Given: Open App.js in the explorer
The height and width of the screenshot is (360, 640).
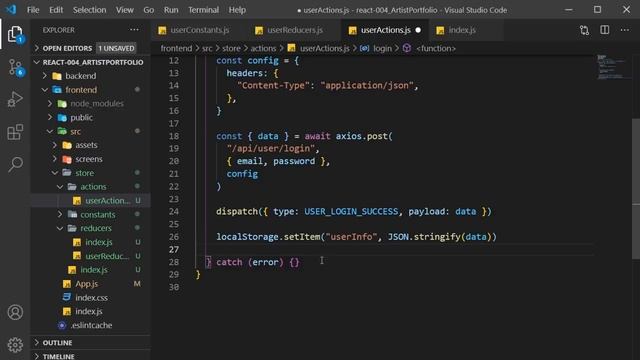Looking at the screenshot, I should click(91, 284).
